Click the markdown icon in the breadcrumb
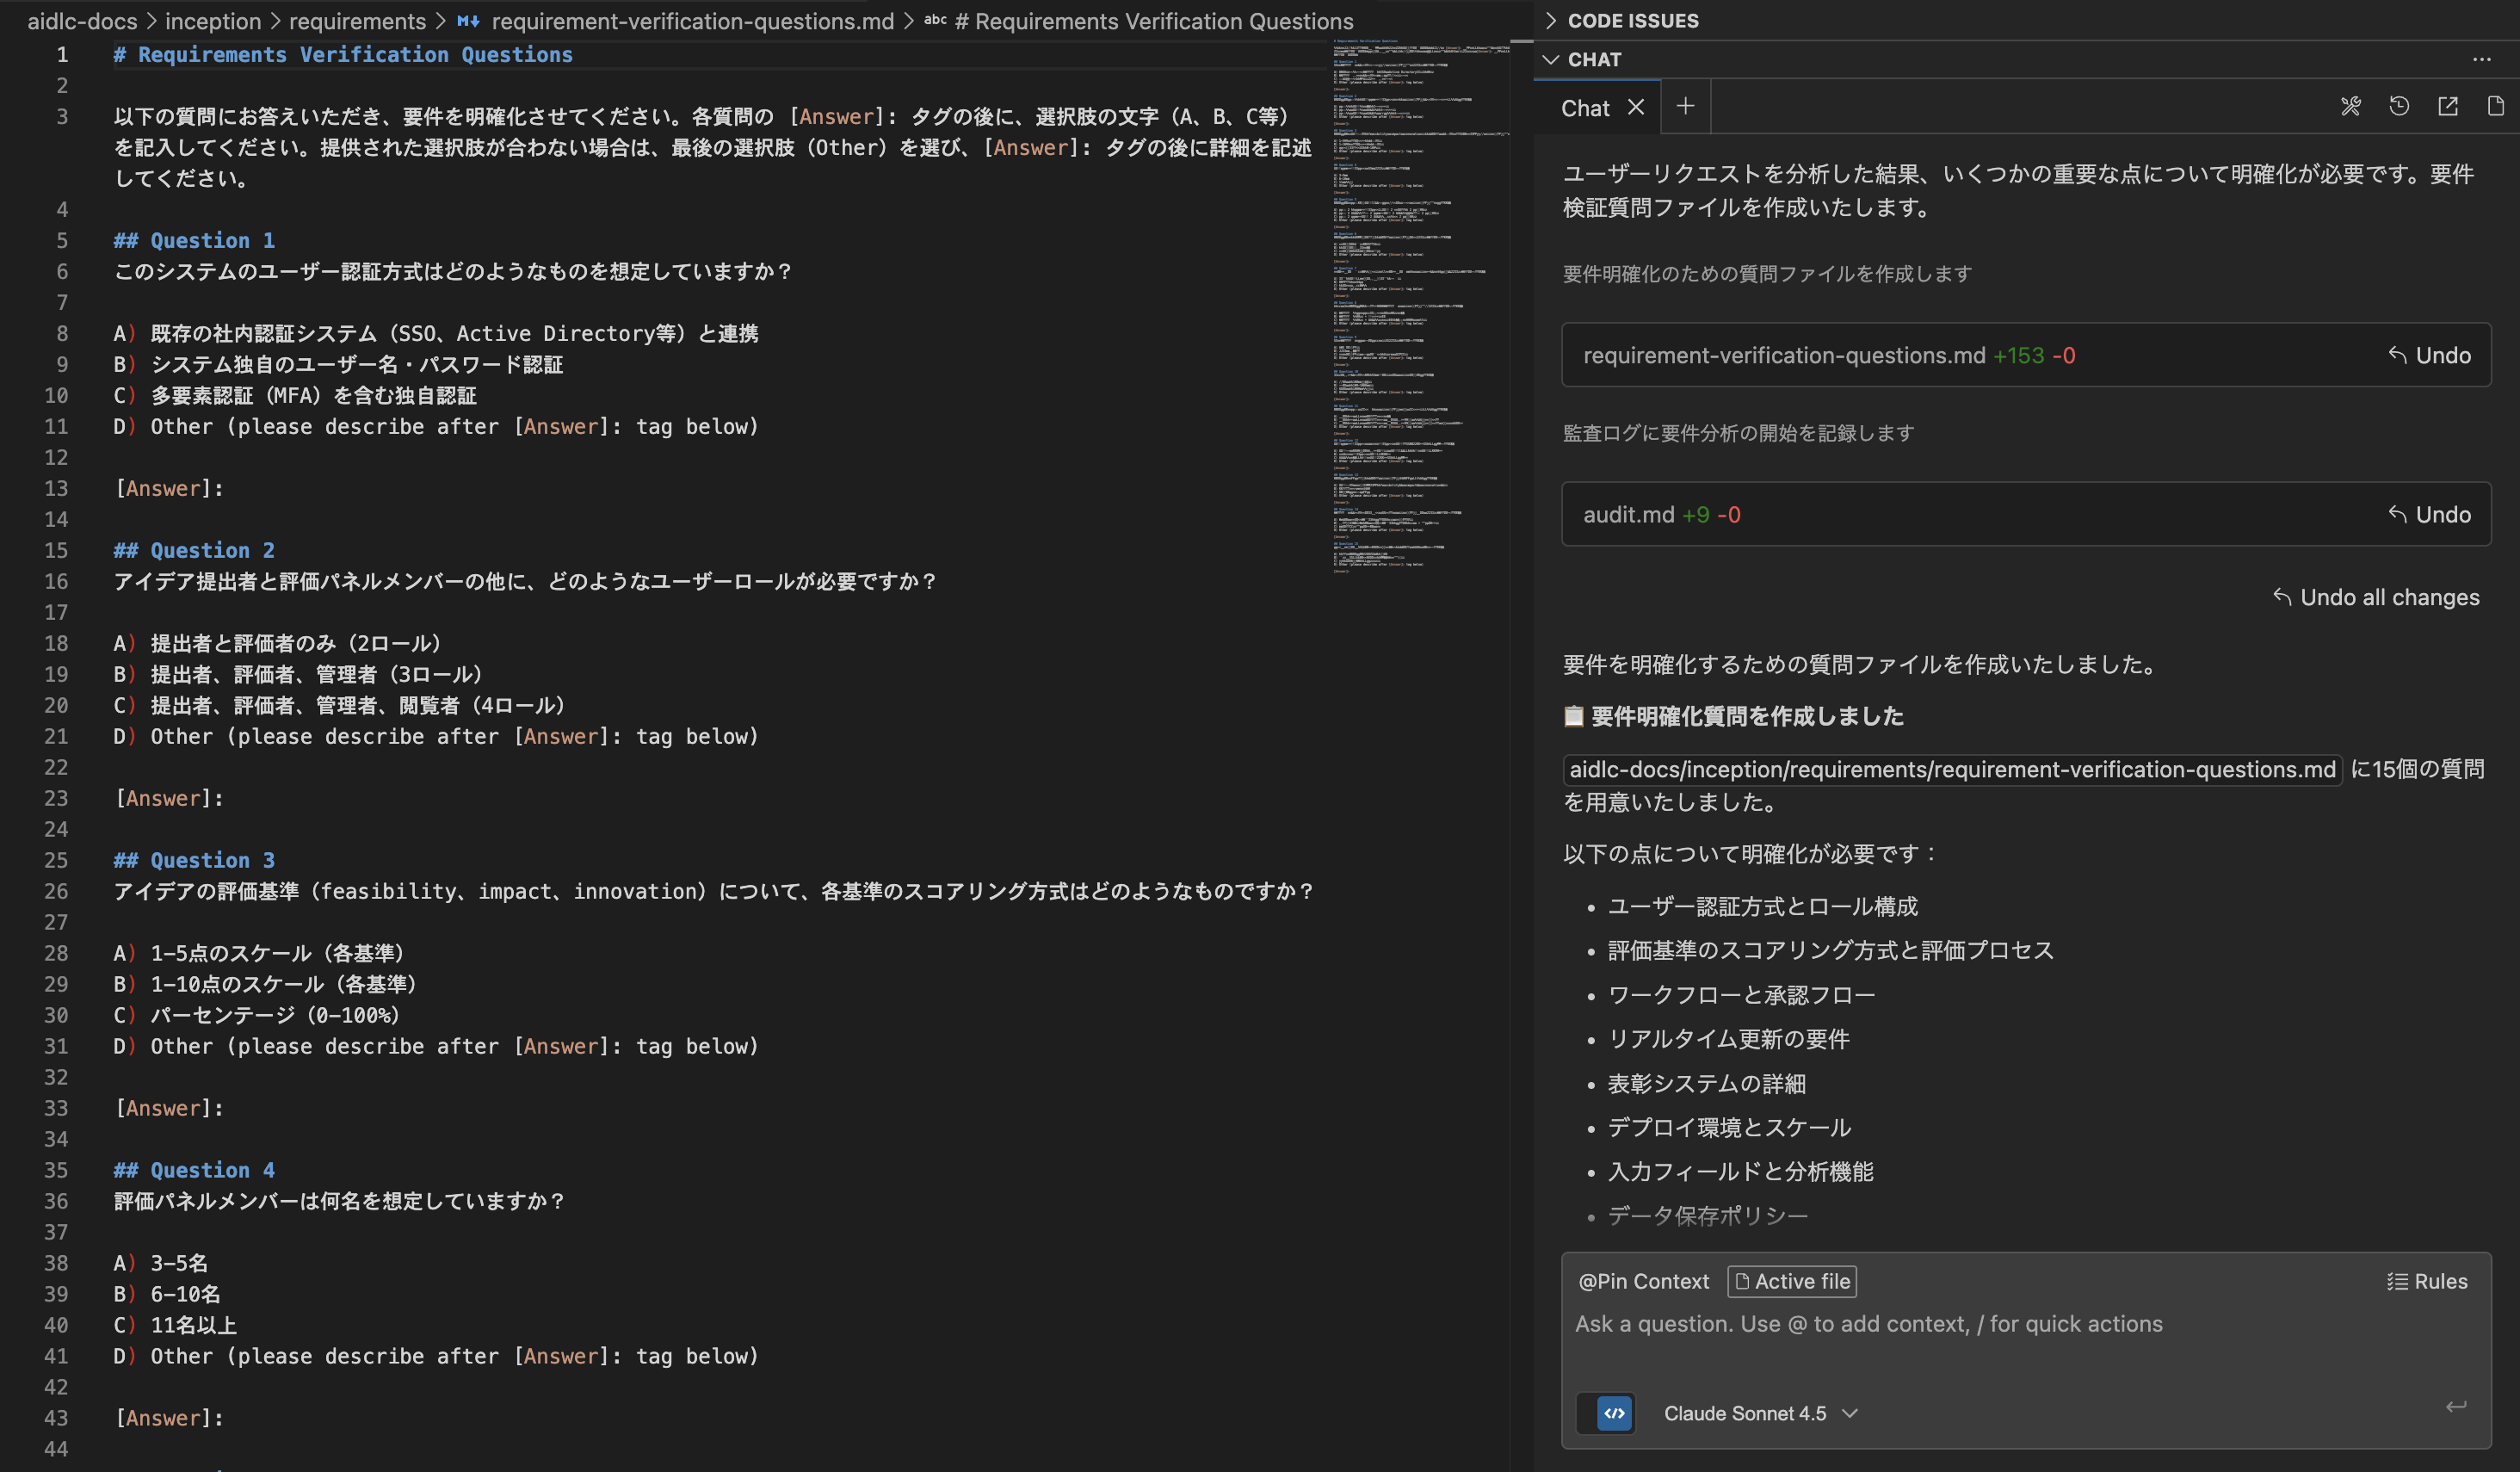This screenshot has height=1472, width=2520. pyautogui.click(x=467, y=20)
